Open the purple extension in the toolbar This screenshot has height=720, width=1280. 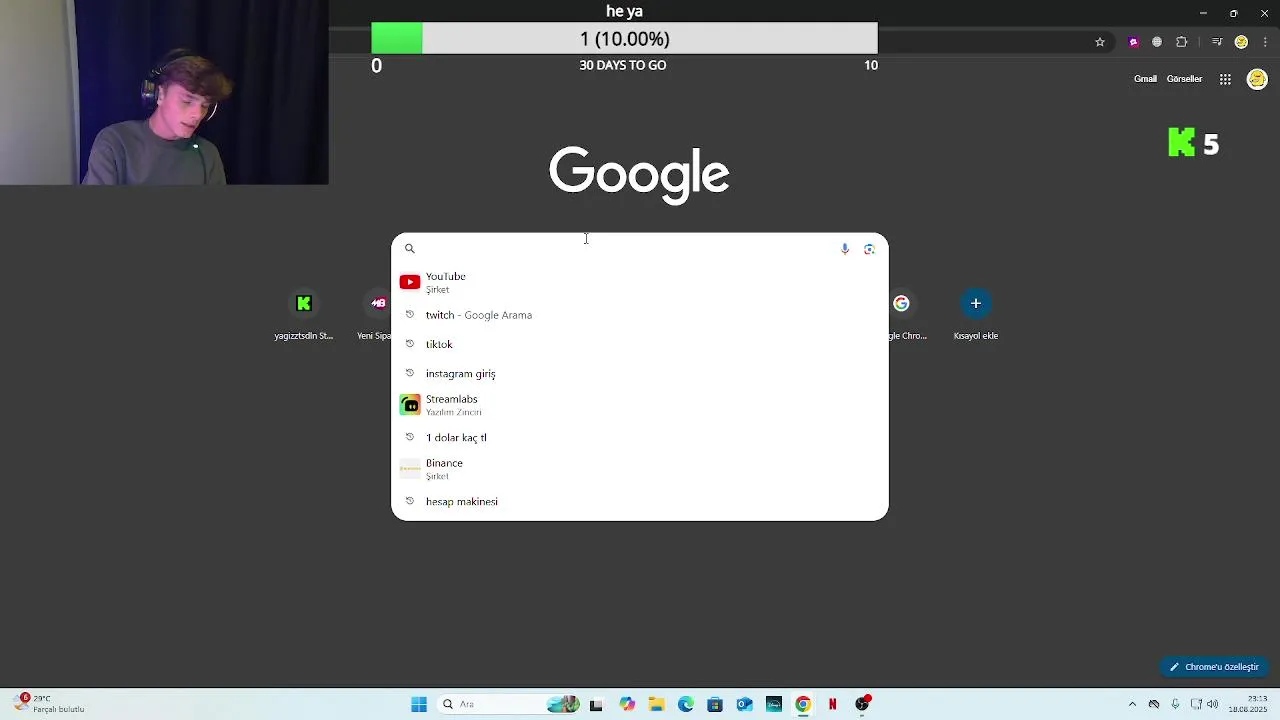click(1133, 42)
